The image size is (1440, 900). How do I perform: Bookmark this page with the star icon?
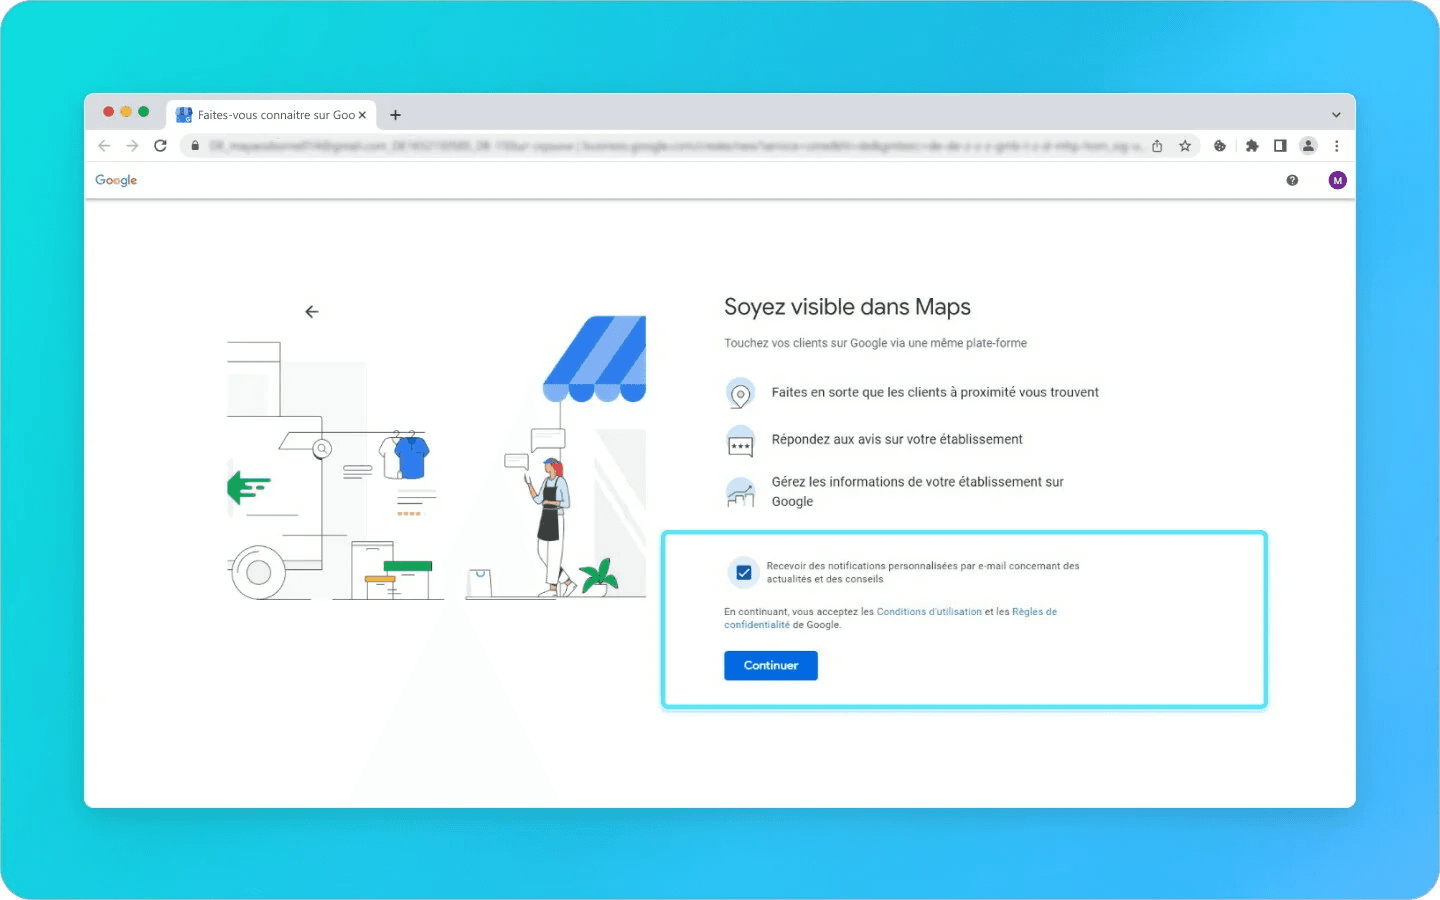tap(1185, 146)
